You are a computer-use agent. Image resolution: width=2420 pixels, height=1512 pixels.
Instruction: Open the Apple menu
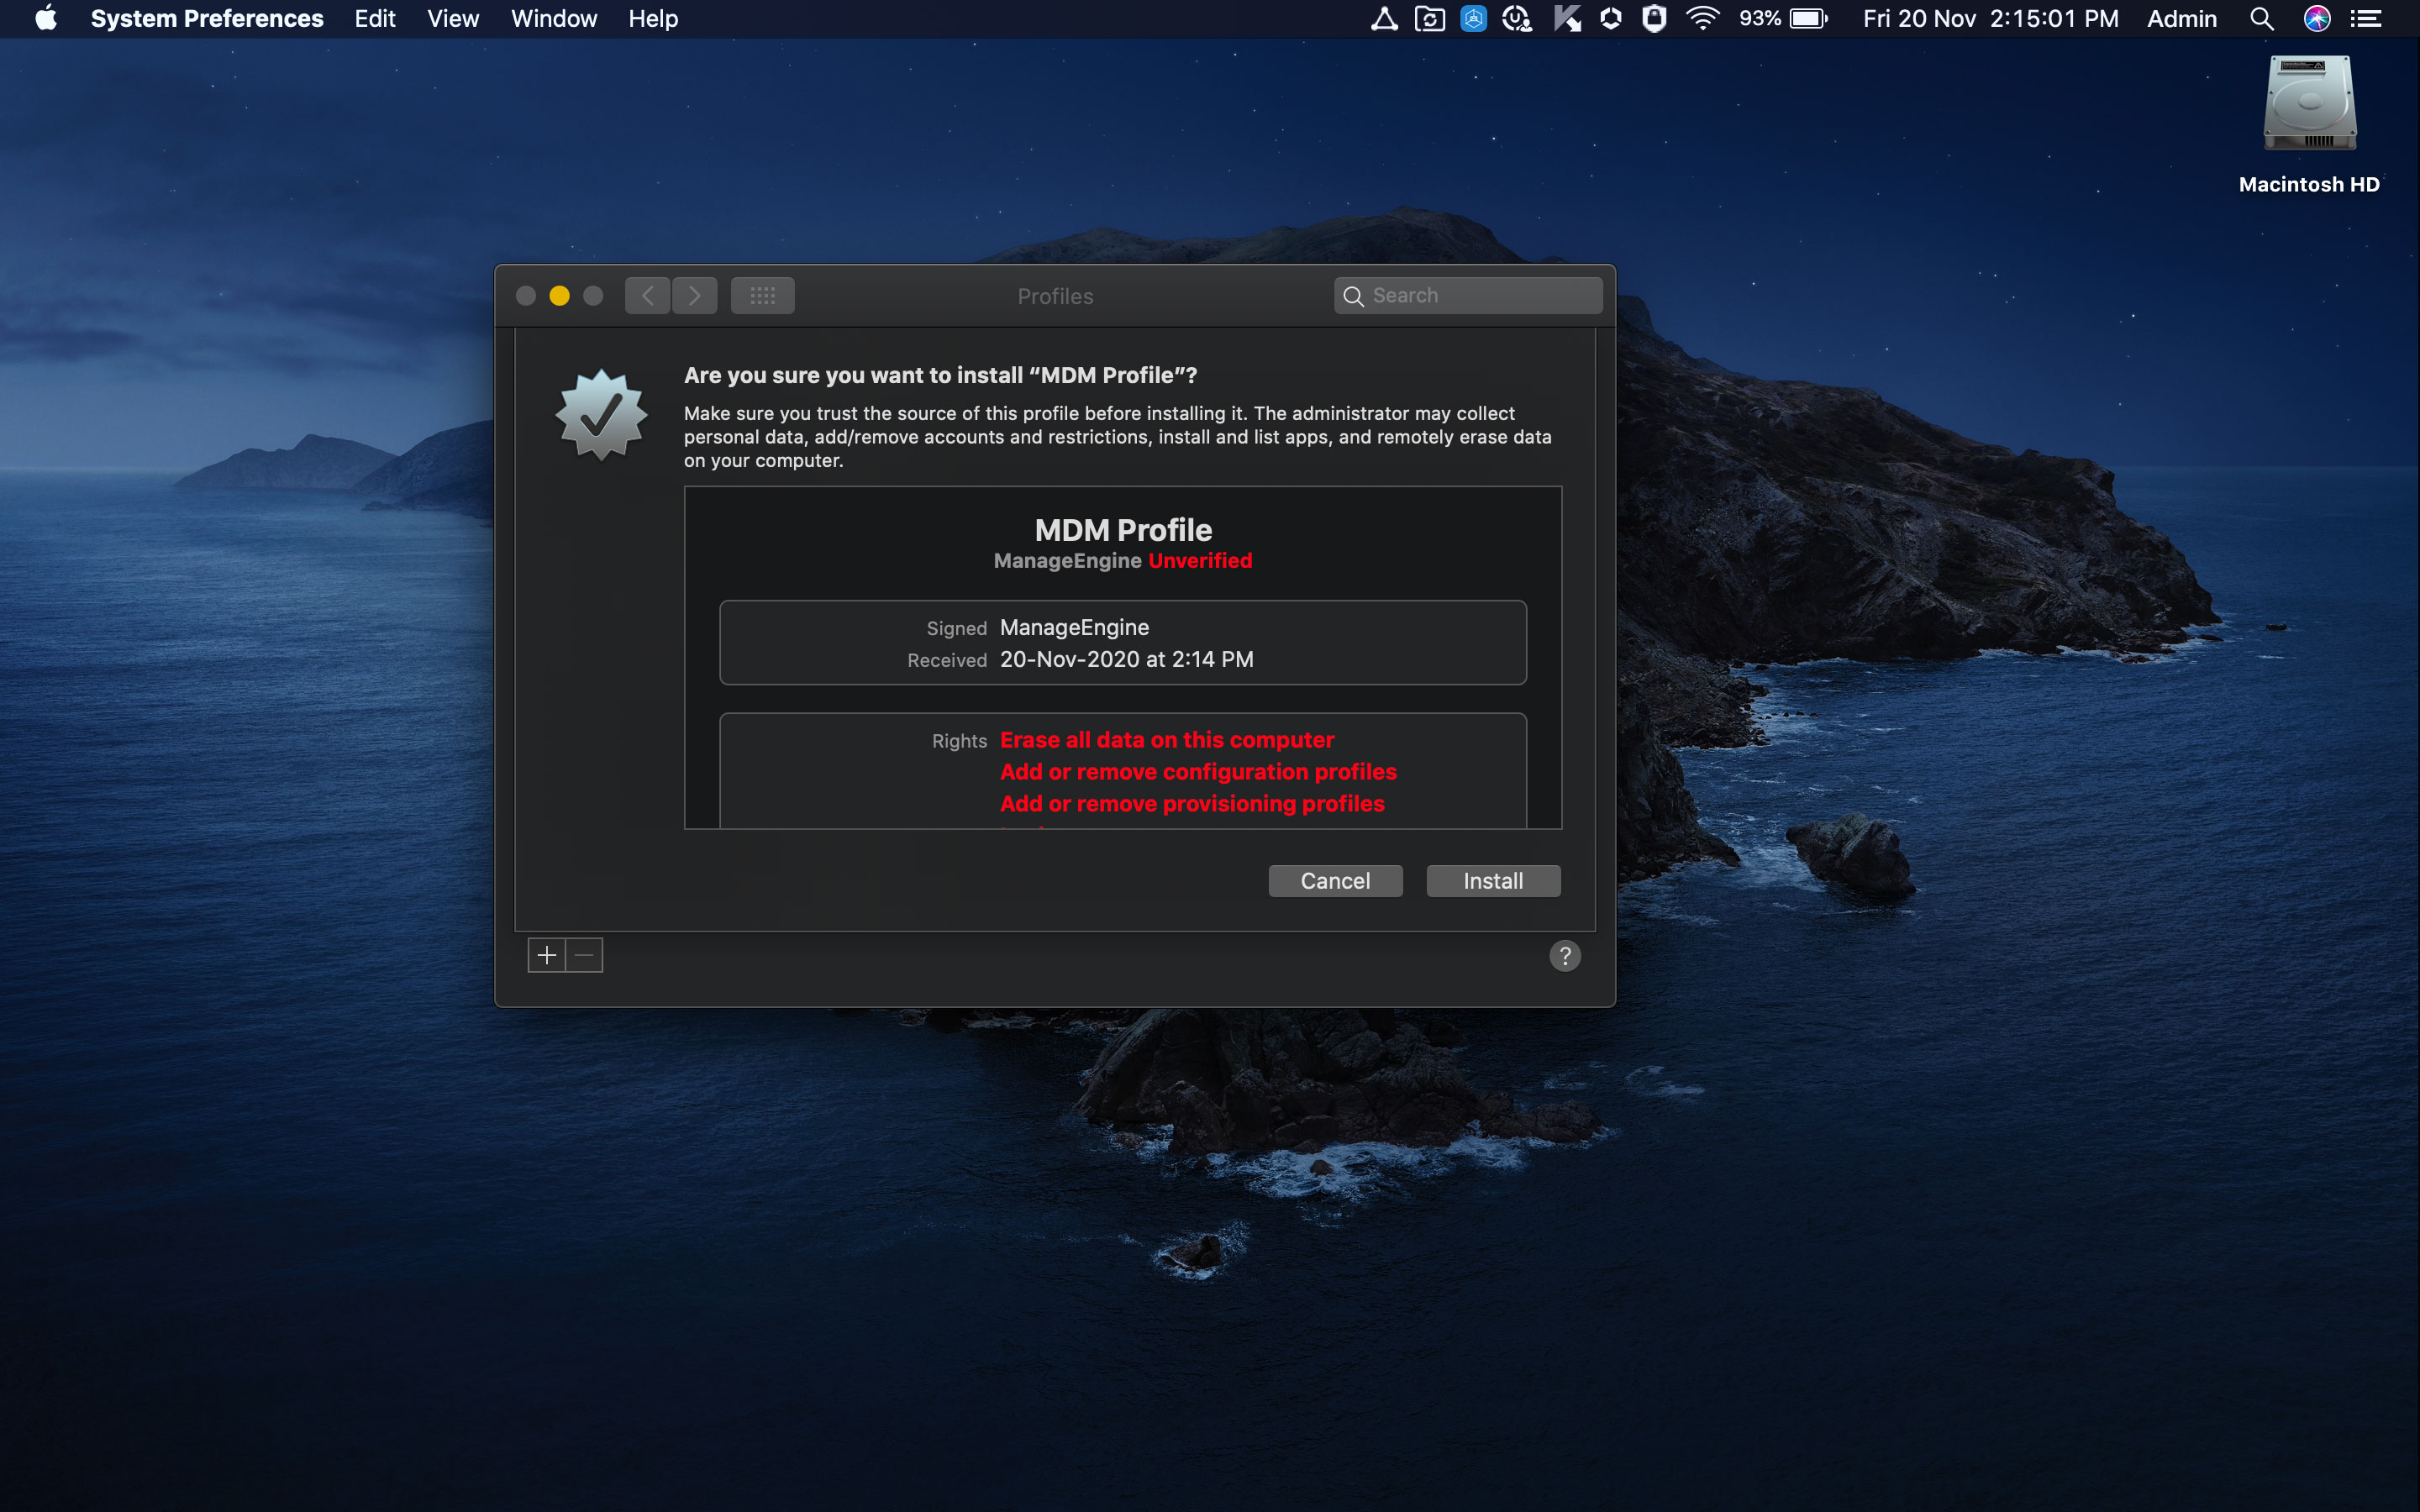[x=46, y=19]
